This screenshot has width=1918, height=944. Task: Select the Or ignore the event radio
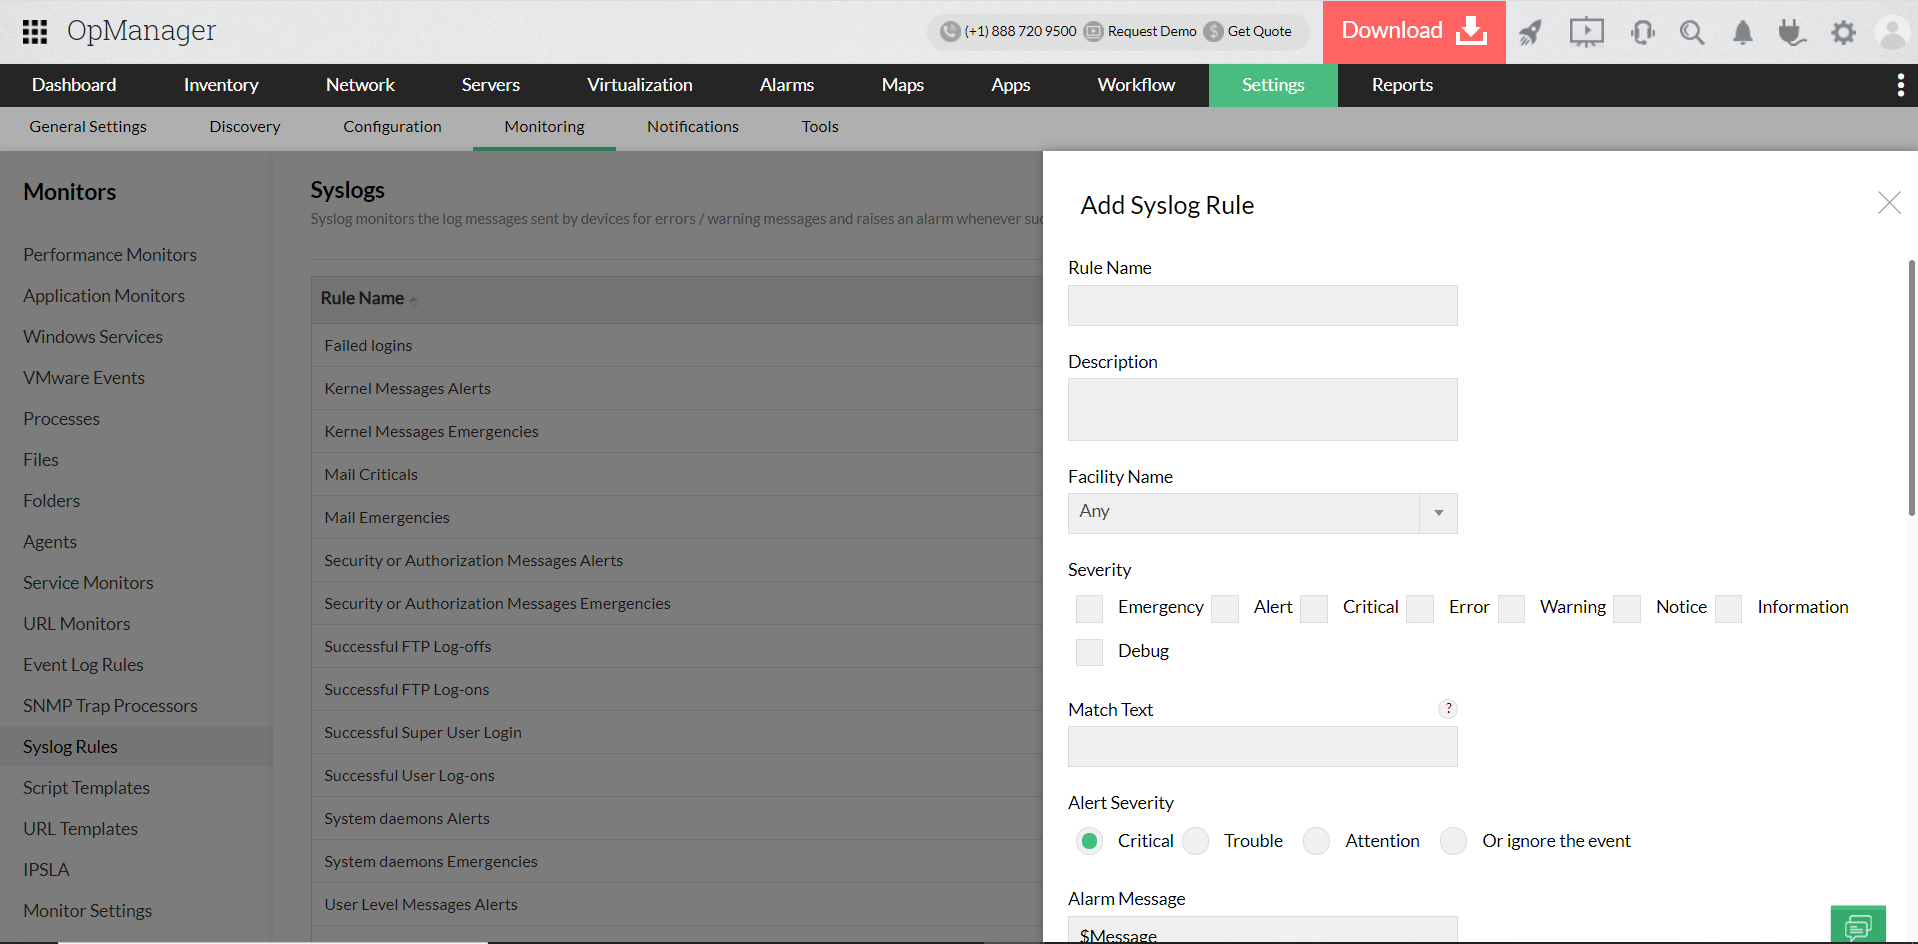(1454, 841)
